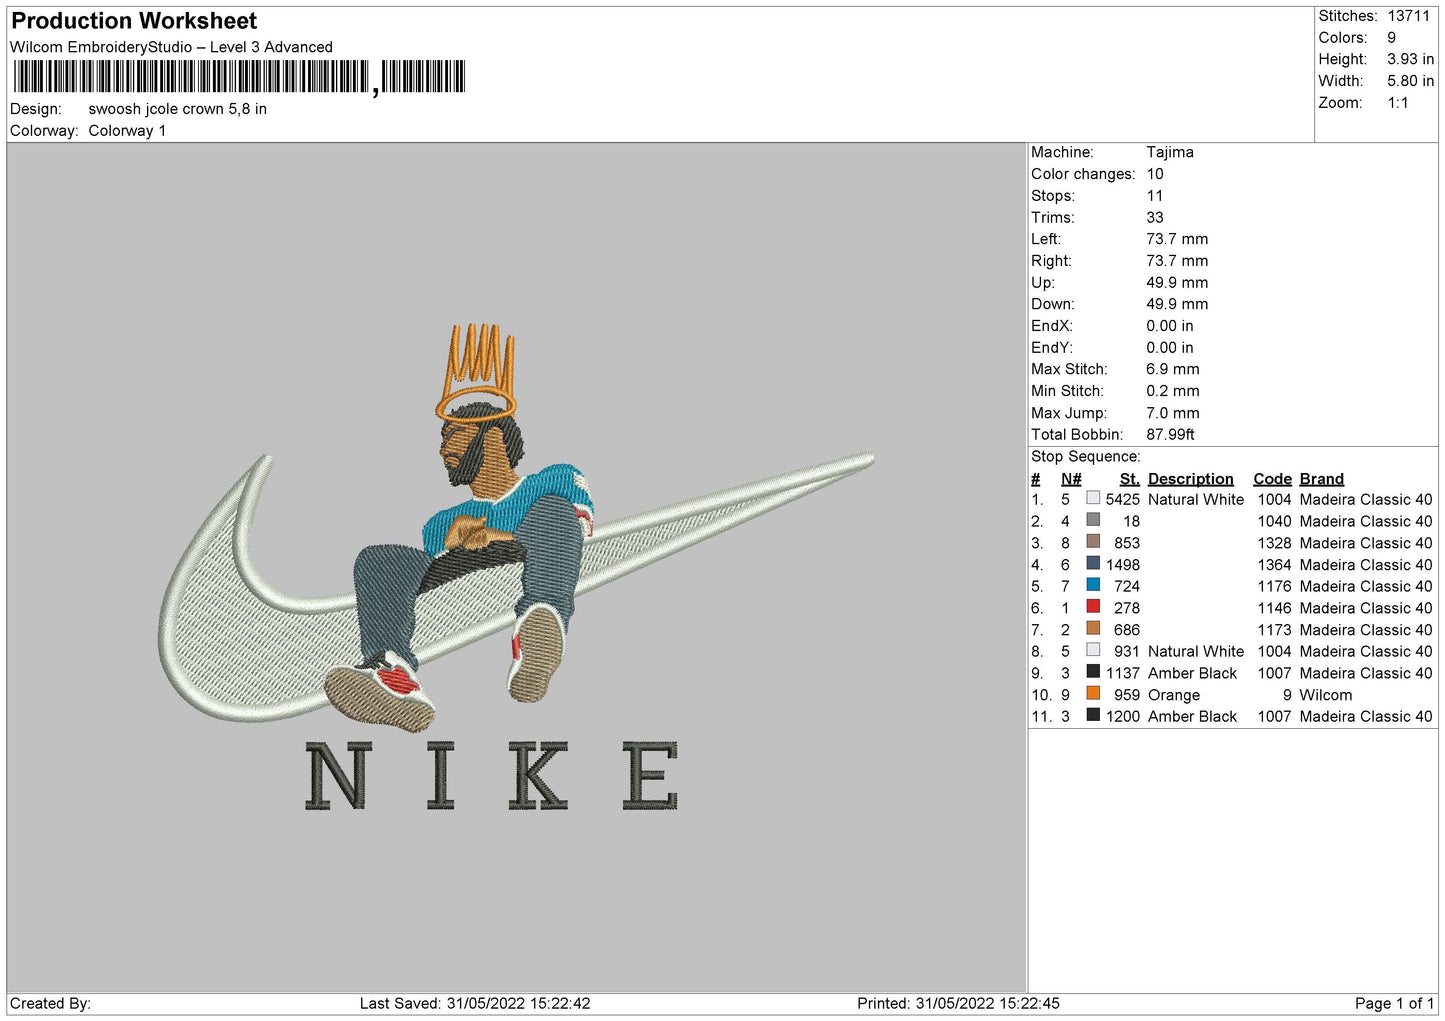Click the 'N#' column header
Screen dimensions: 1445x1021
[x=1071, y=479]
